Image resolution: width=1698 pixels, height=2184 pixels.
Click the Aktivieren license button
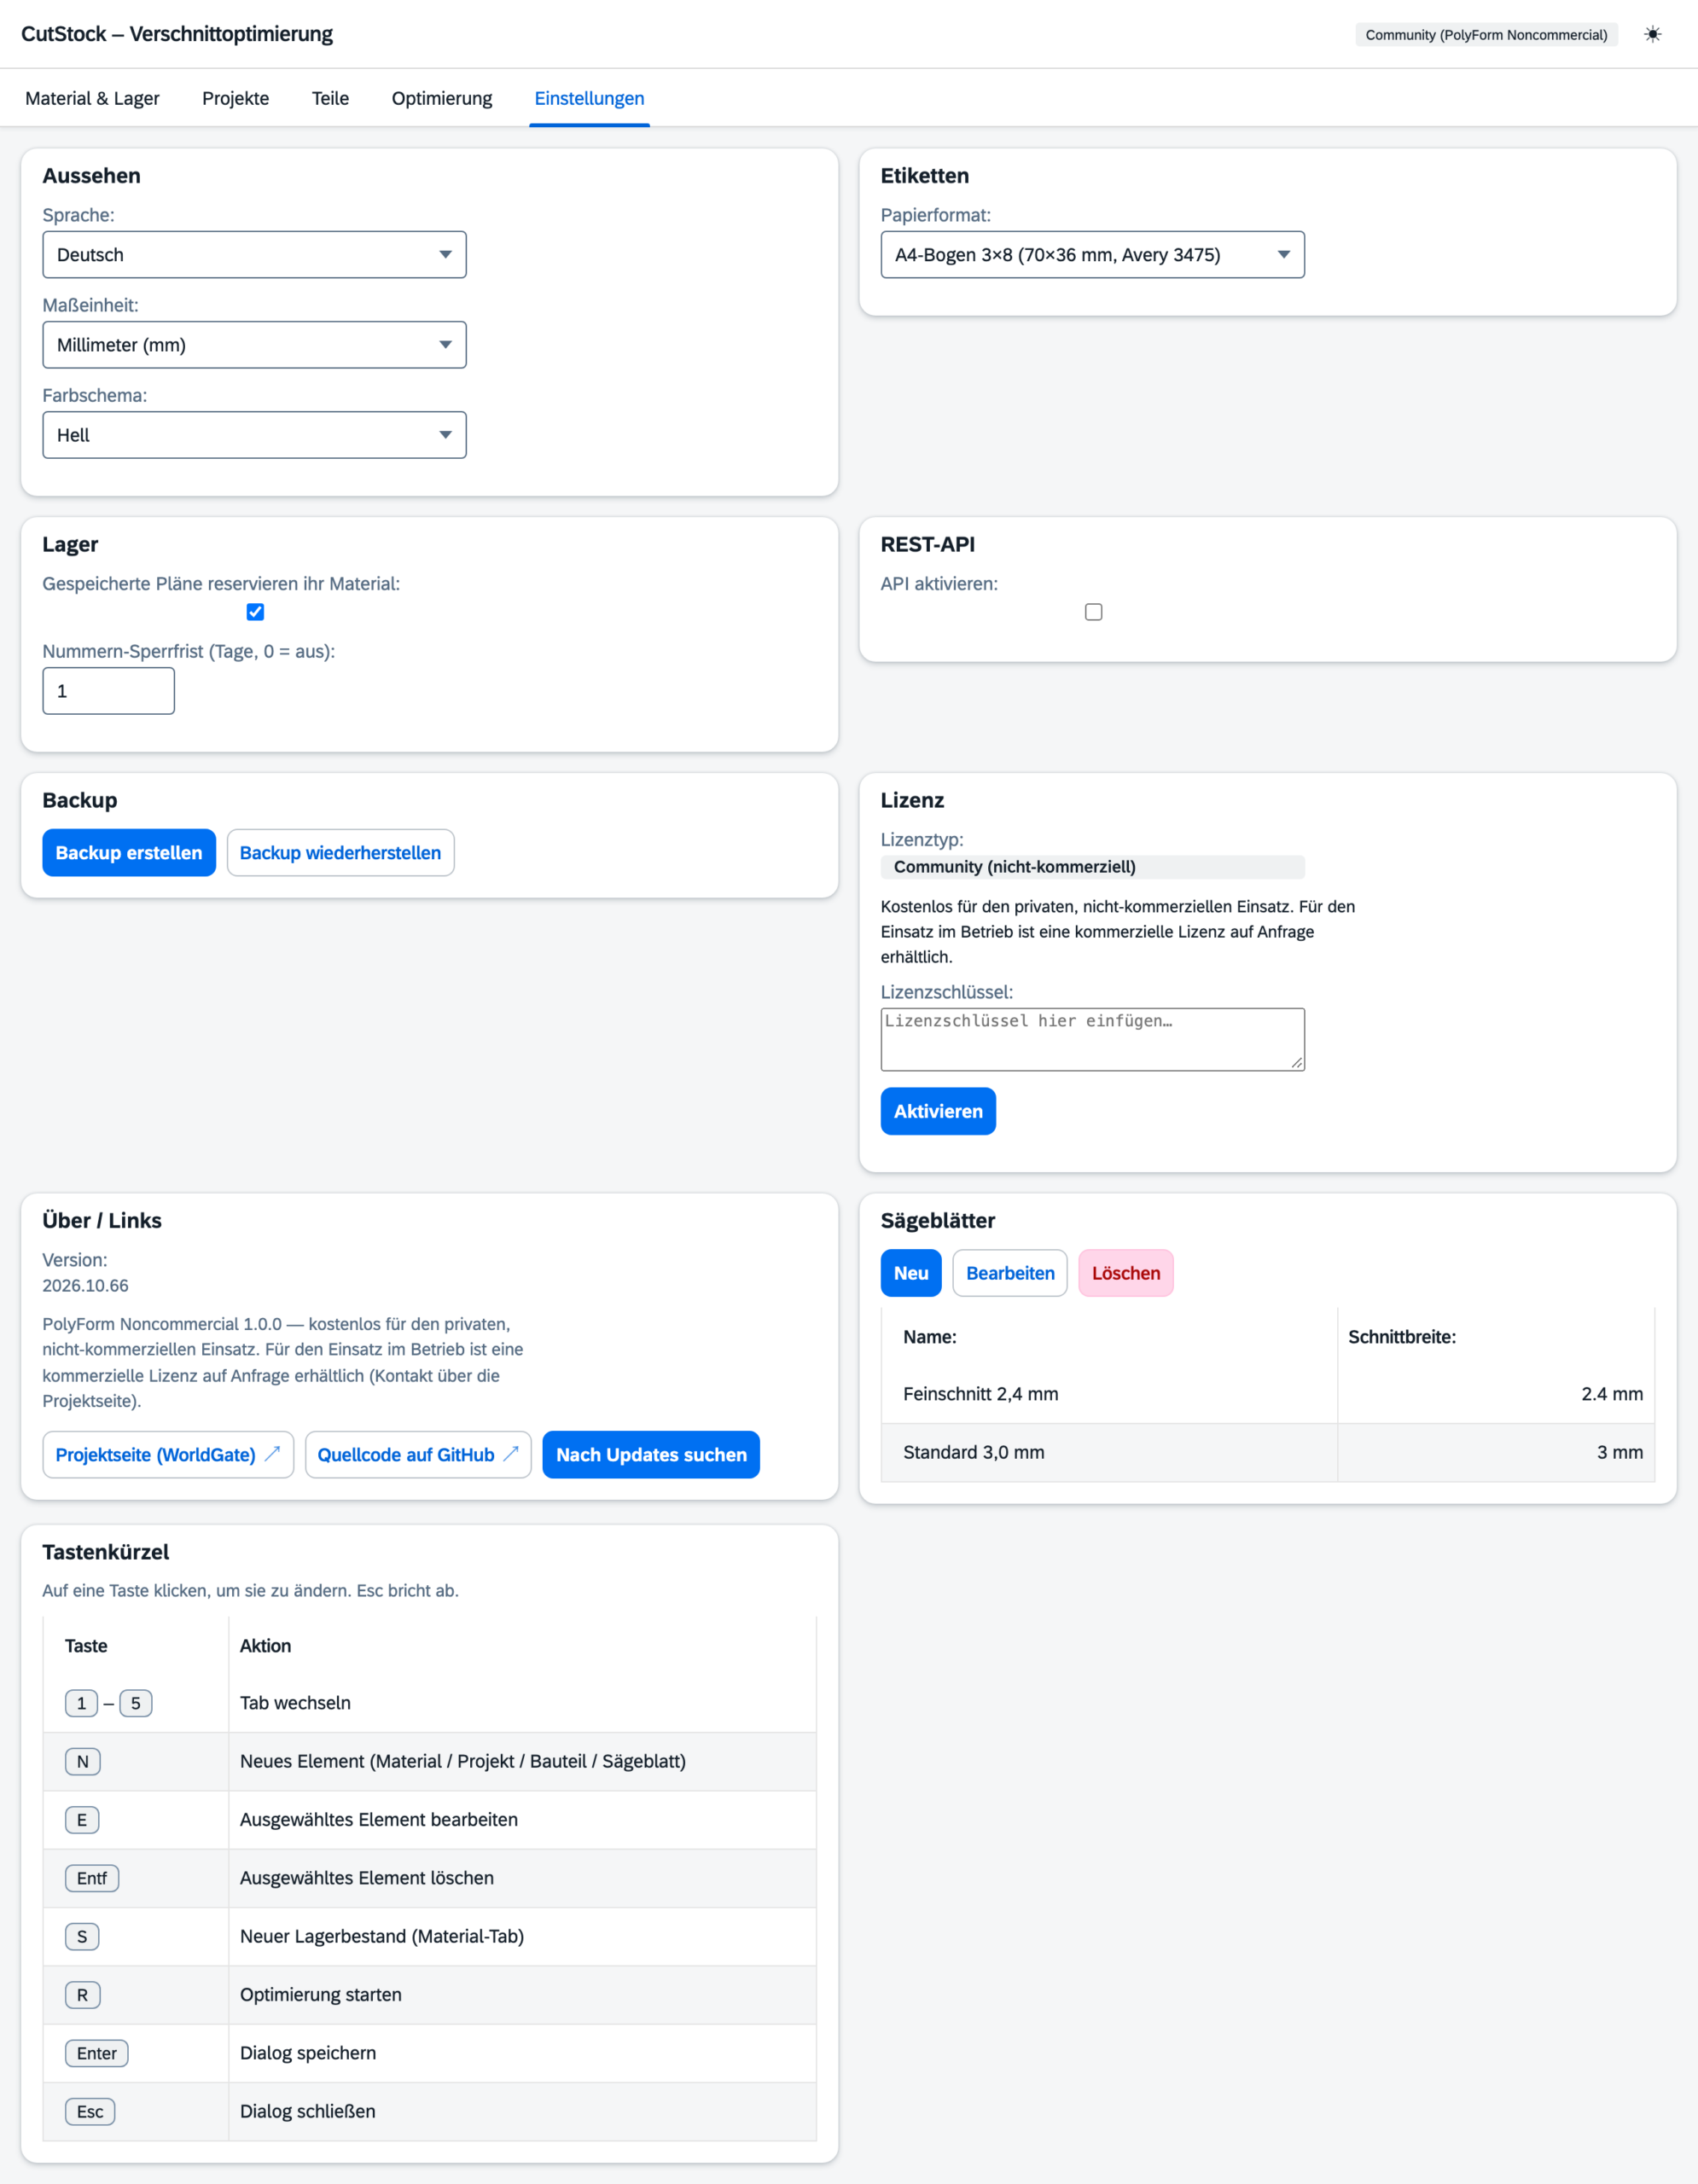pyautogui.click(x=938, y=1111)
